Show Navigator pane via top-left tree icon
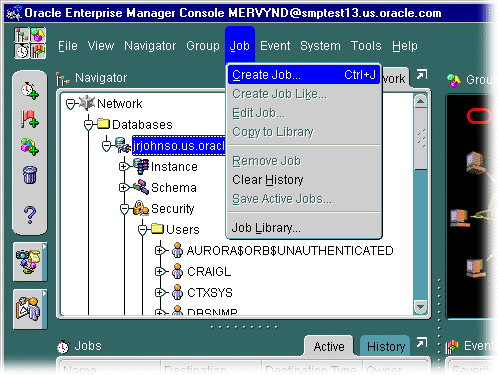498x375 pixels. pyautogui.click(x=22, y=35)
